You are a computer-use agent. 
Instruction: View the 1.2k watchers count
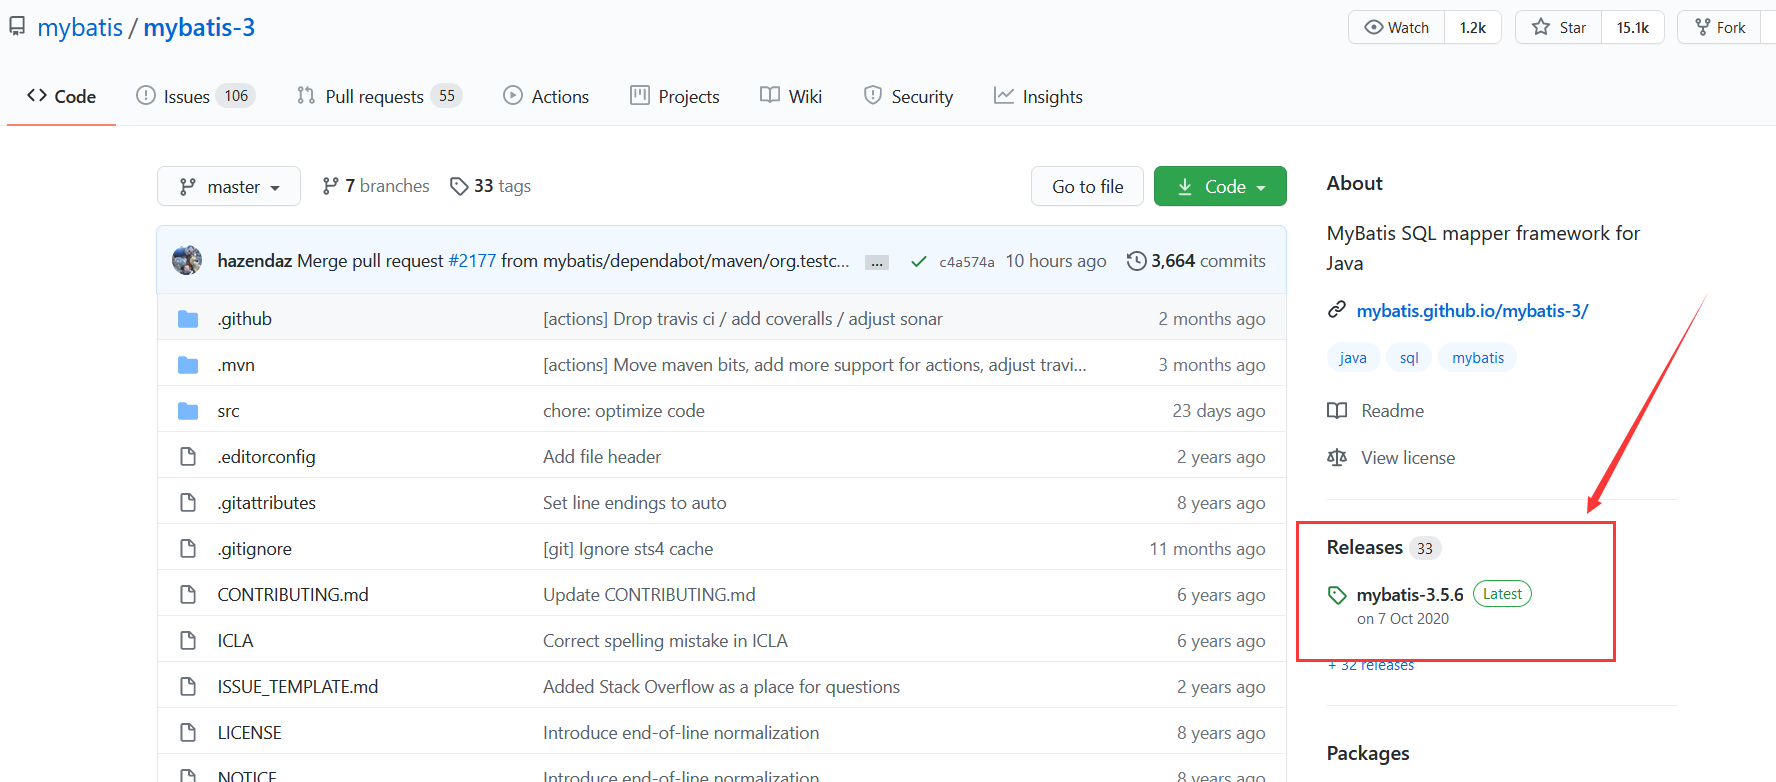point(1473,27)
